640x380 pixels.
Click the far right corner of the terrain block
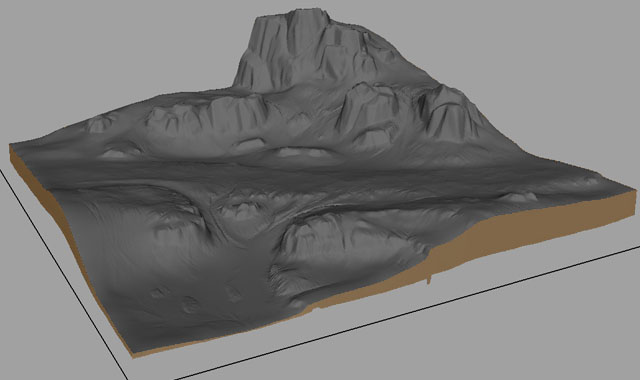pyautogui.click(x=636, y=193)
